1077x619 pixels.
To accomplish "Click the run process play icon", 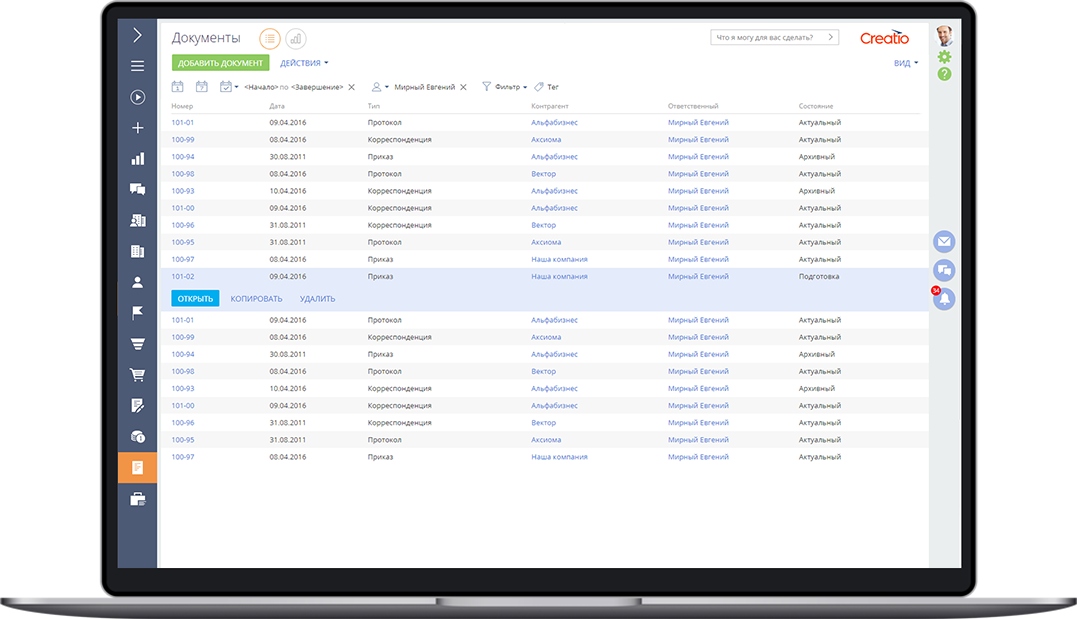I will coord(137,97).
